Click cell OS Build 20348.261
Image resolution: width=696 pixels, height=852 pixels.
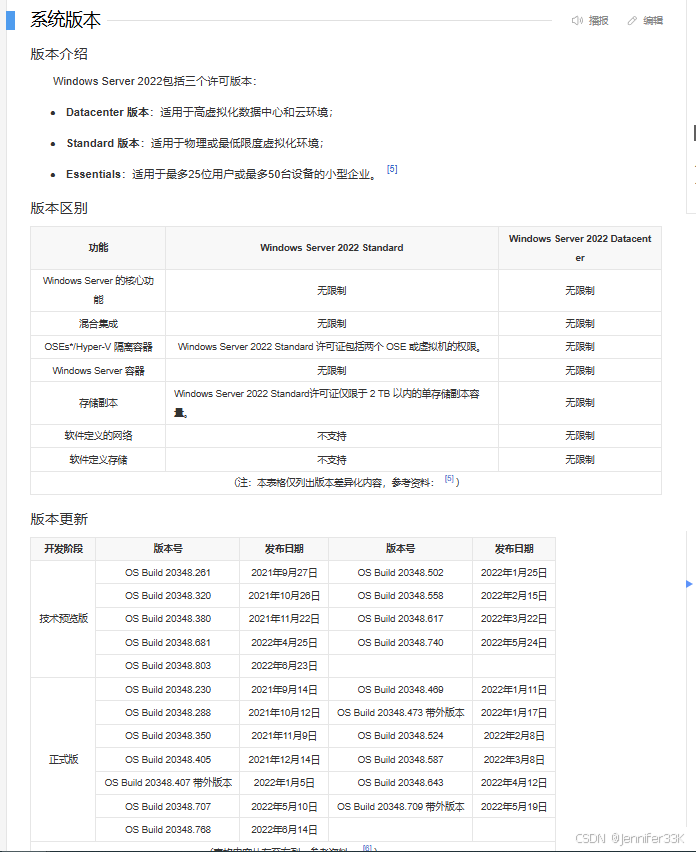(168, 573)
